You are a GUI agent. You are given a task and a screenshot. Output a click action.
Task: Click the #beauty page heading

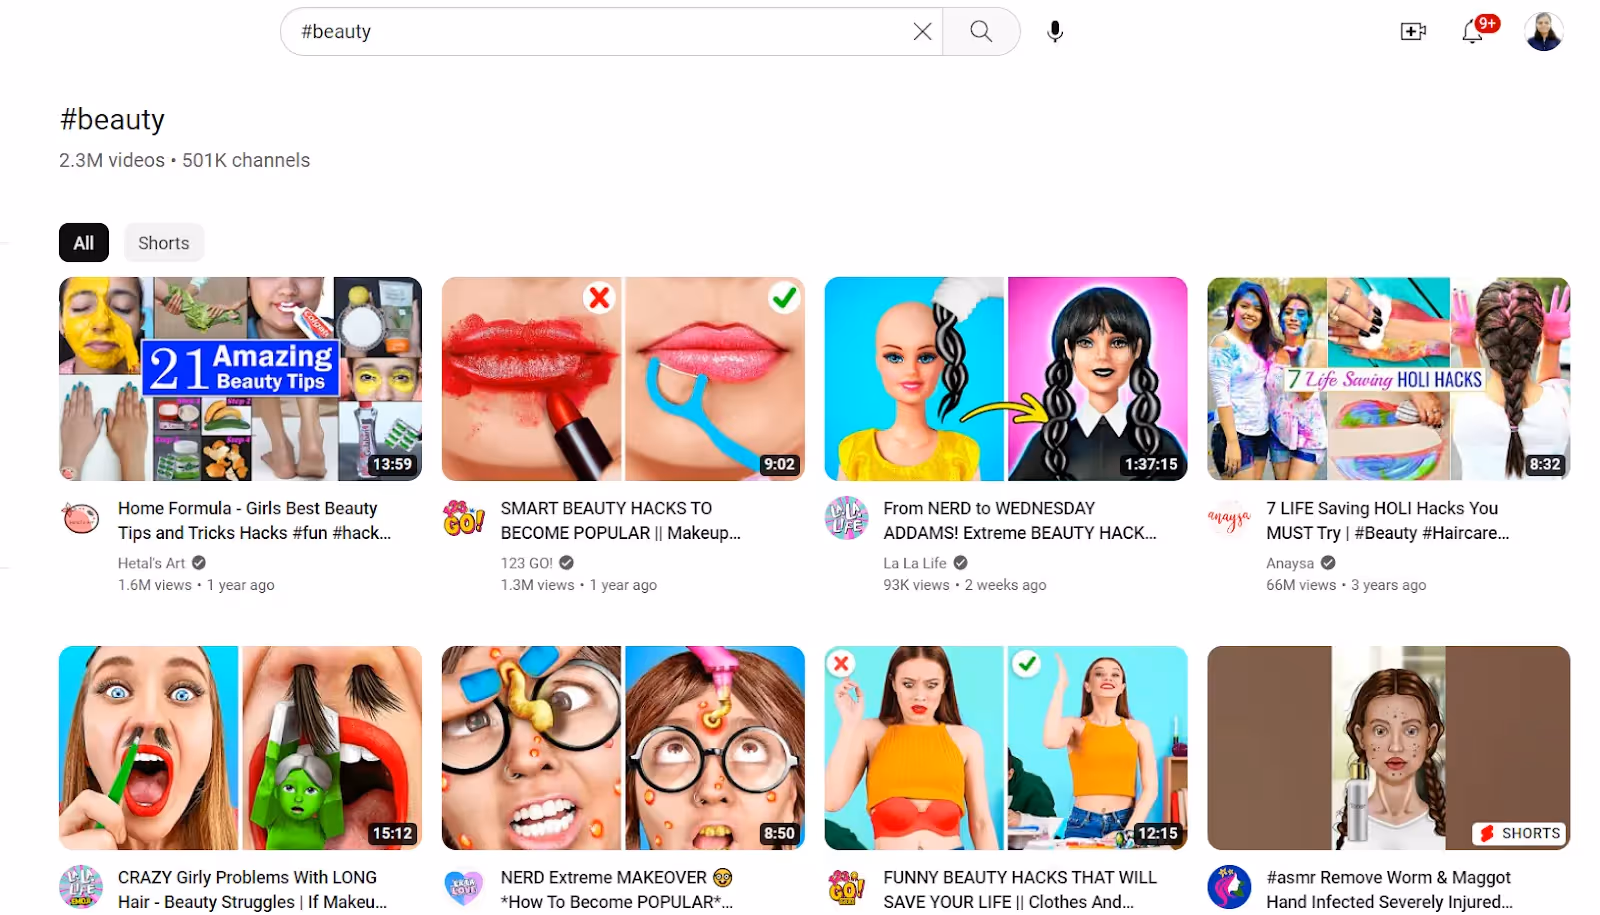(112, 120)
